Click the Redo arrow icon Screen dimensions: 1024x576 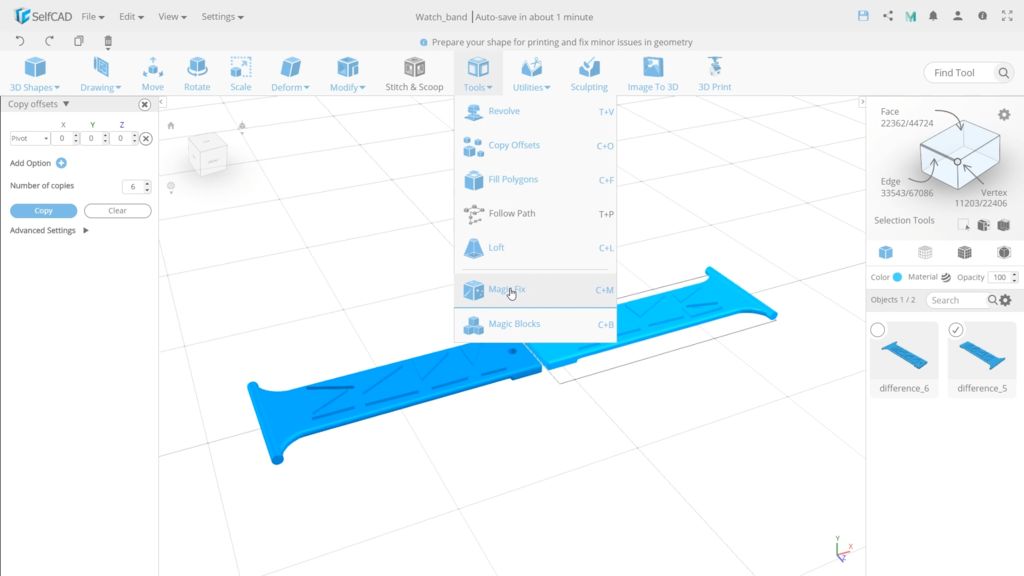click(50, 41)
